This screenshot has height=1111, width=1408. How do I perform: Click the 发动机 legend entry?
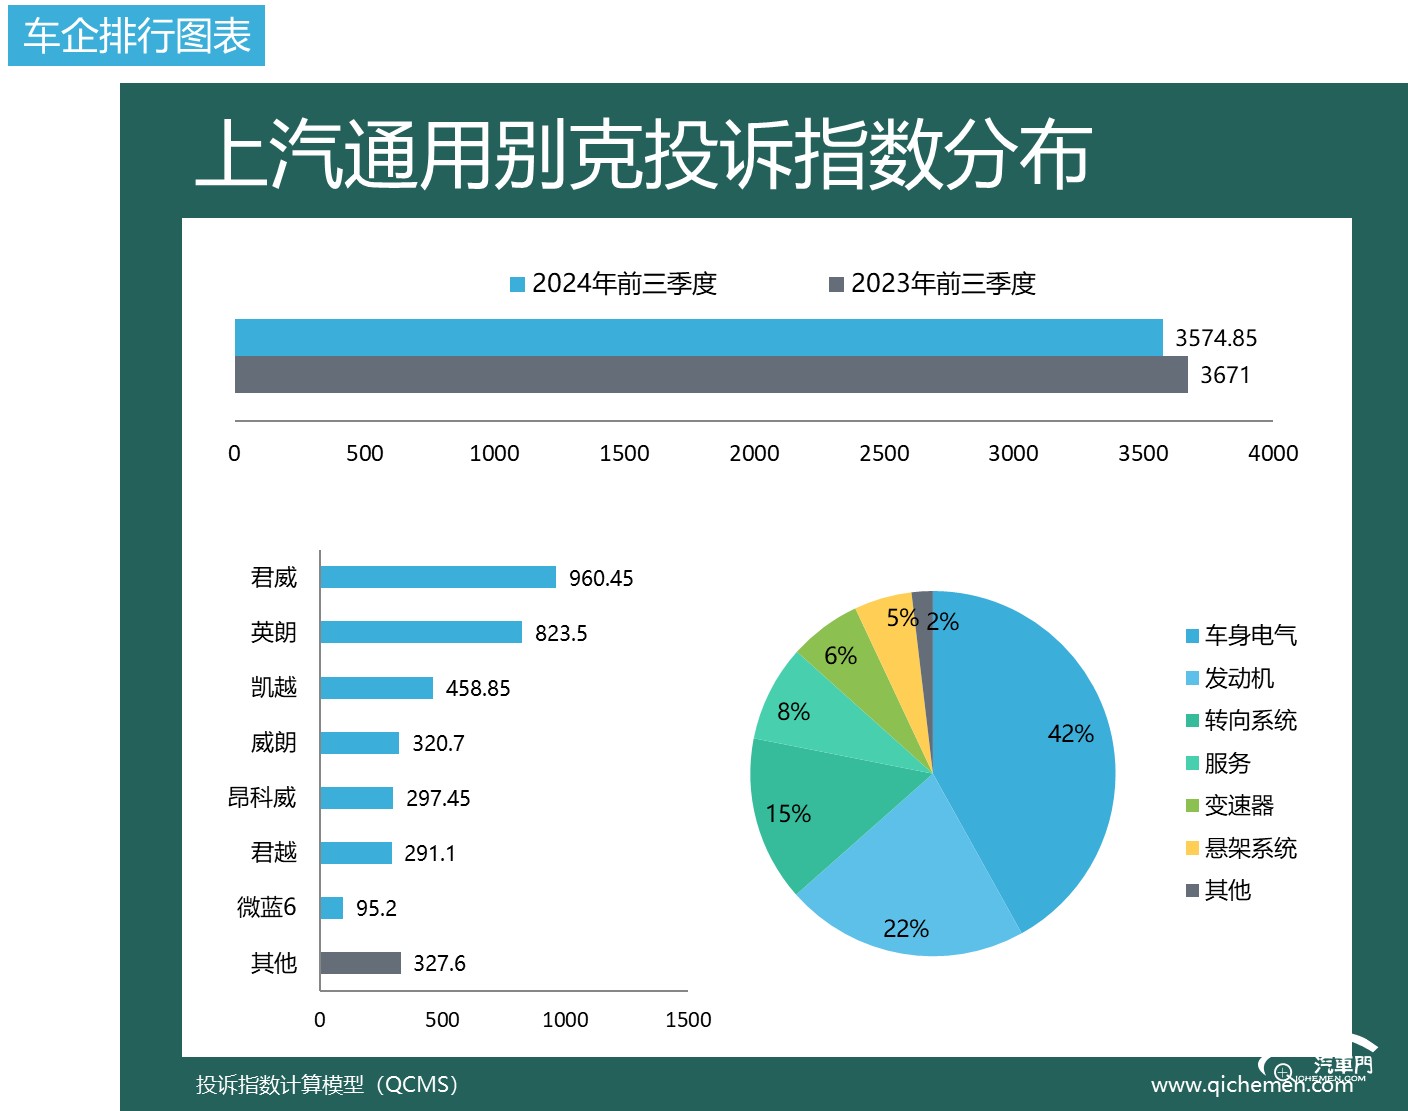pyautogui.click(x=1230, y=678)
